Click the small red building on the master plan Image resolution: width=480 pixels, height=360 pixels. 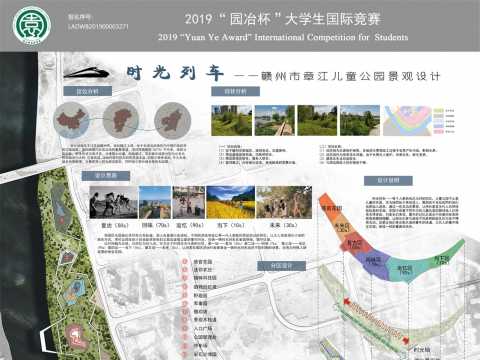click(67, 257)
